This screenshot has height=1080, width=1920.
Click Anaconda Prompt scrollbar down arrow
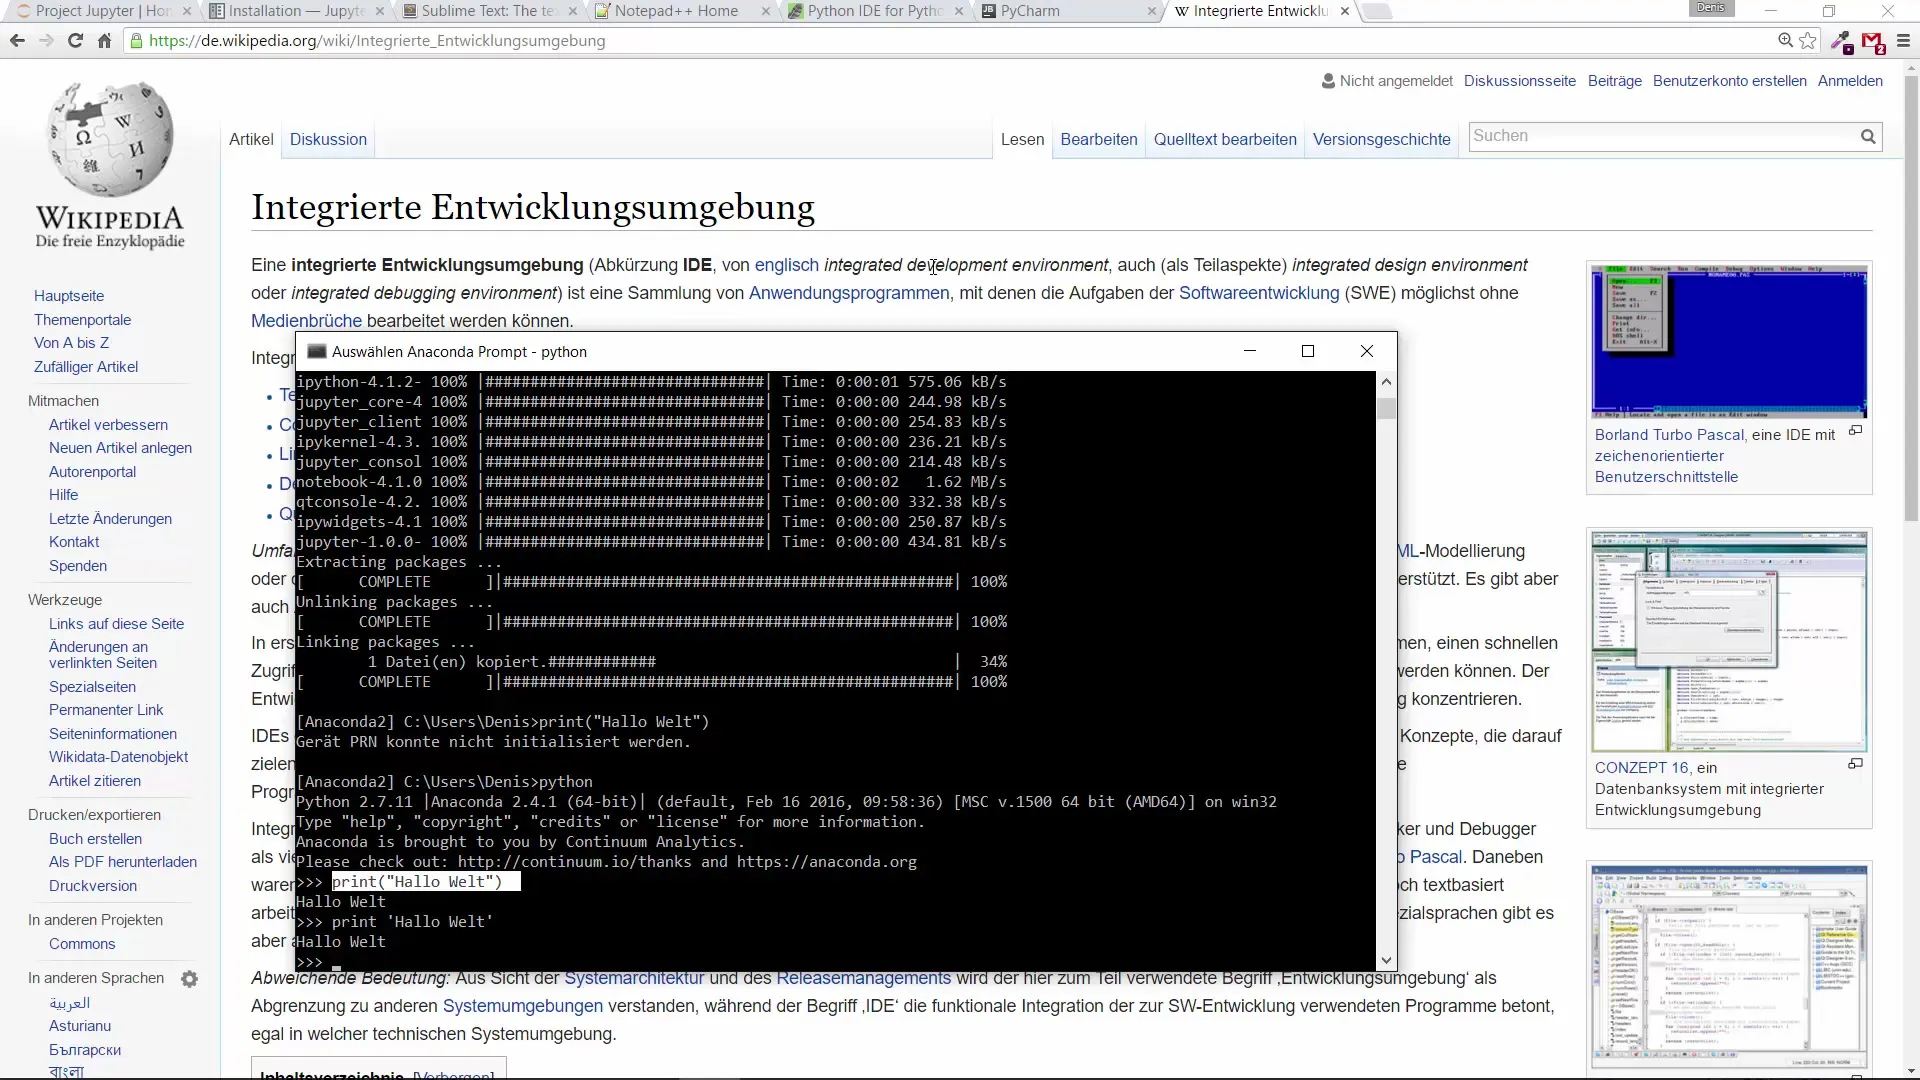tap(1386, 960)
